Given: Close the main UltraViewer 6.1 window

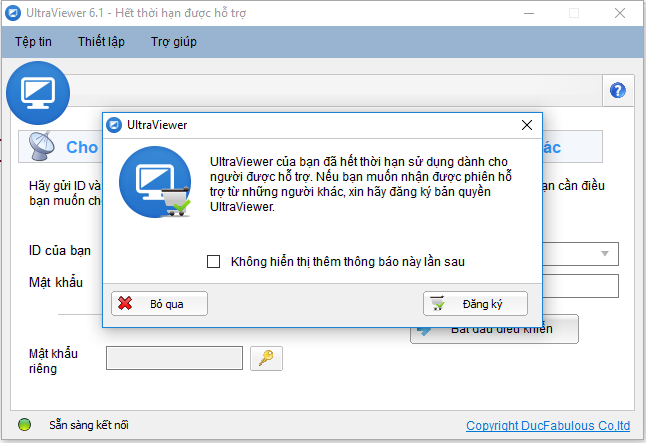Looking at the screenshot, I should 620,13.
